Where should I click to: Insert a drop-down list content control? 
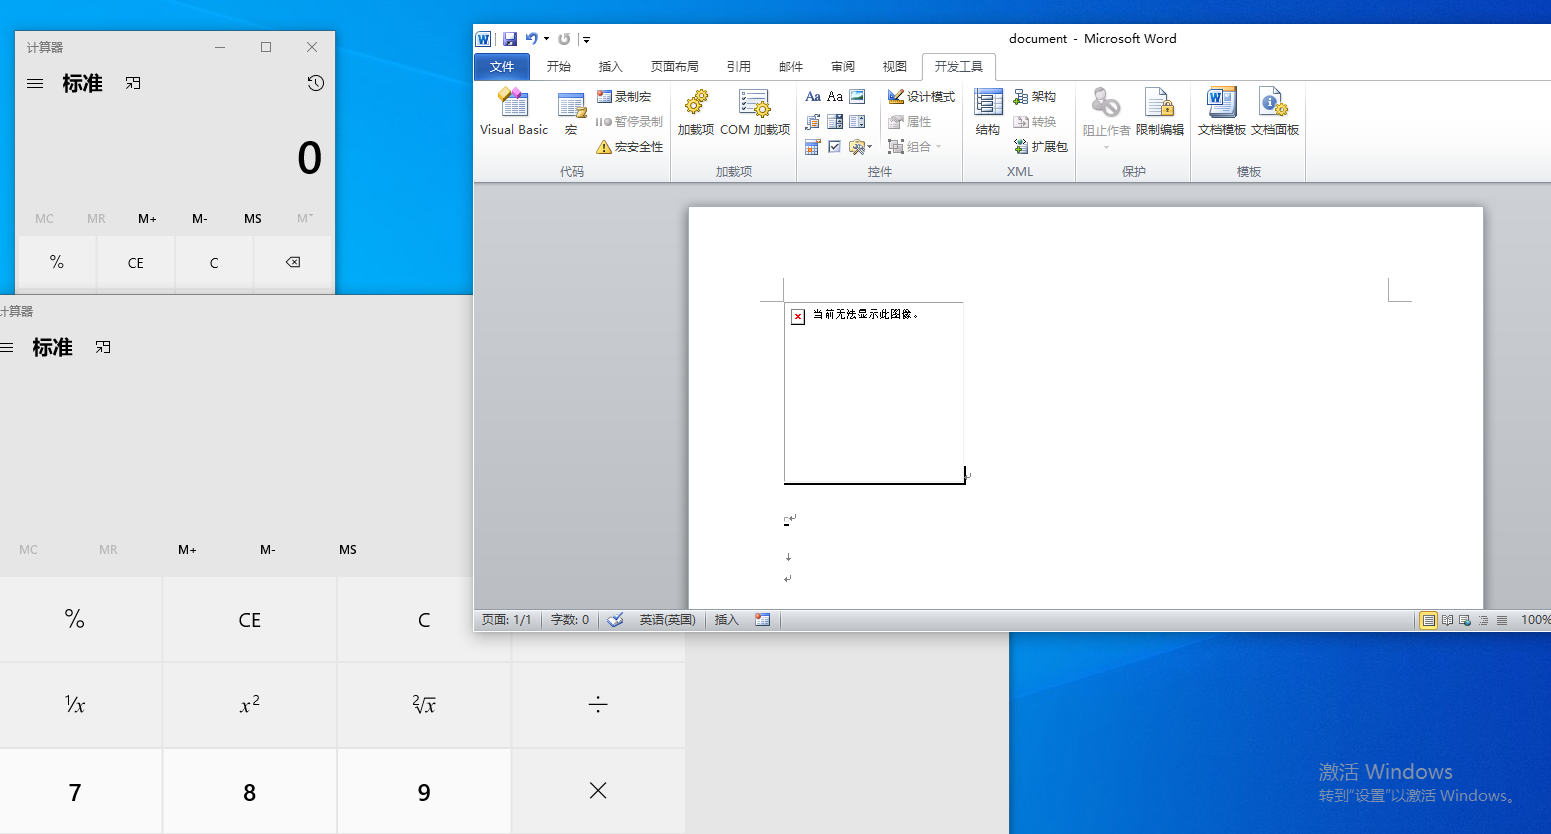pyautogui.click(x=857, y=122)
